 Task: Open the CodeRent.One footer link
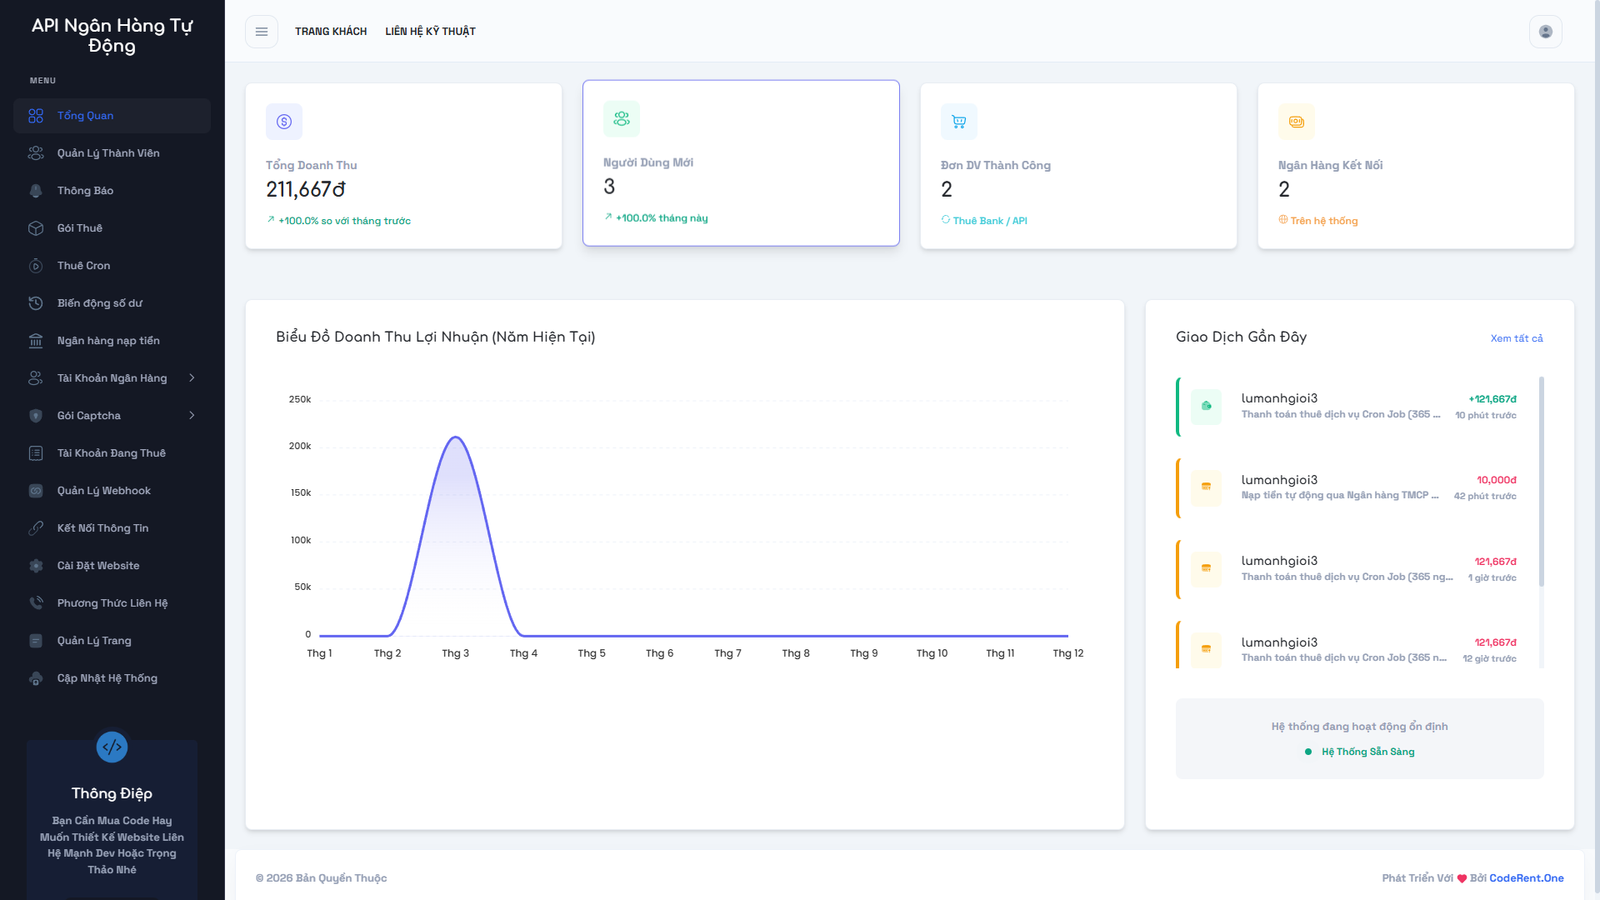tap(1526, 878)
